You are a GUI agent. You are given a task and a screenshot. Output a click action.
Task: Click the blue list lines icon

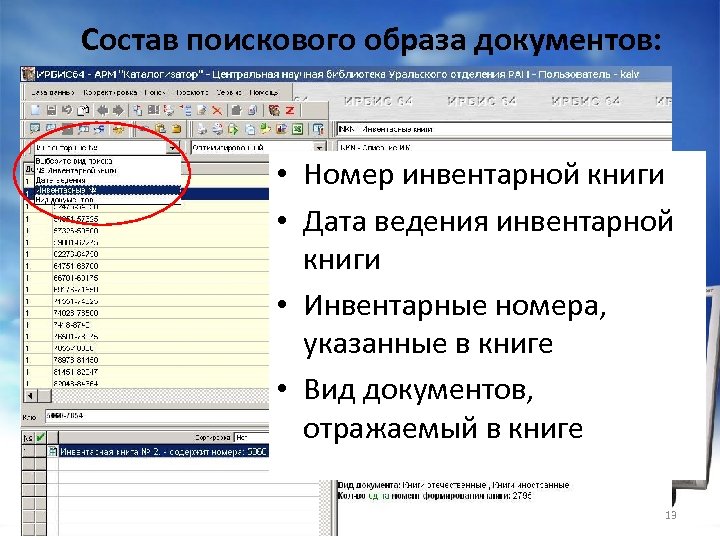186,110
